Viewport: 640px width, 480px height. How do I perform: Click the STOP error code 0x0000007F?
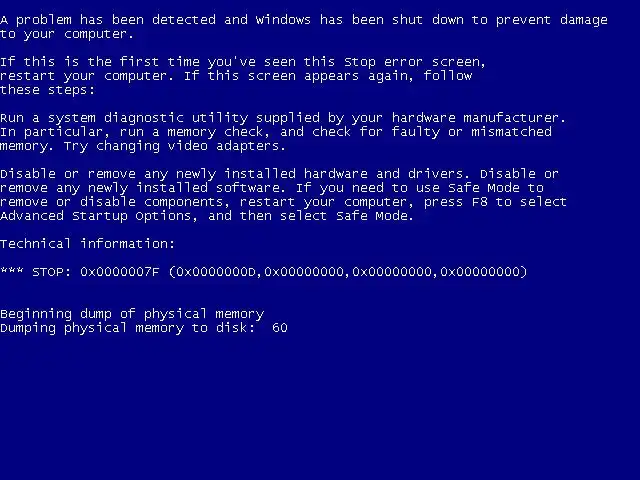click(x=120, y=272)
